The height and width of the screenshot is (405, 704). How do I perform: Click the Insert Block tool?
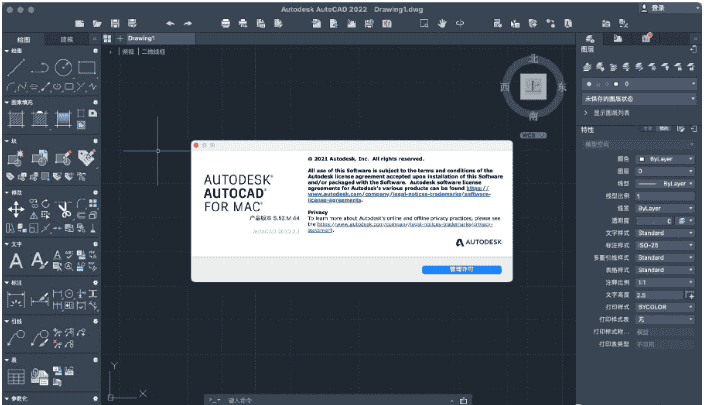click(40, 158)
